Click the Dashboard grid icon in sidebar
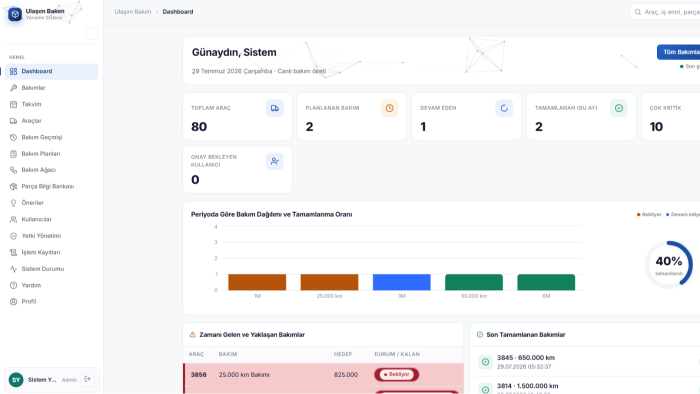 (x=13, y=71)
